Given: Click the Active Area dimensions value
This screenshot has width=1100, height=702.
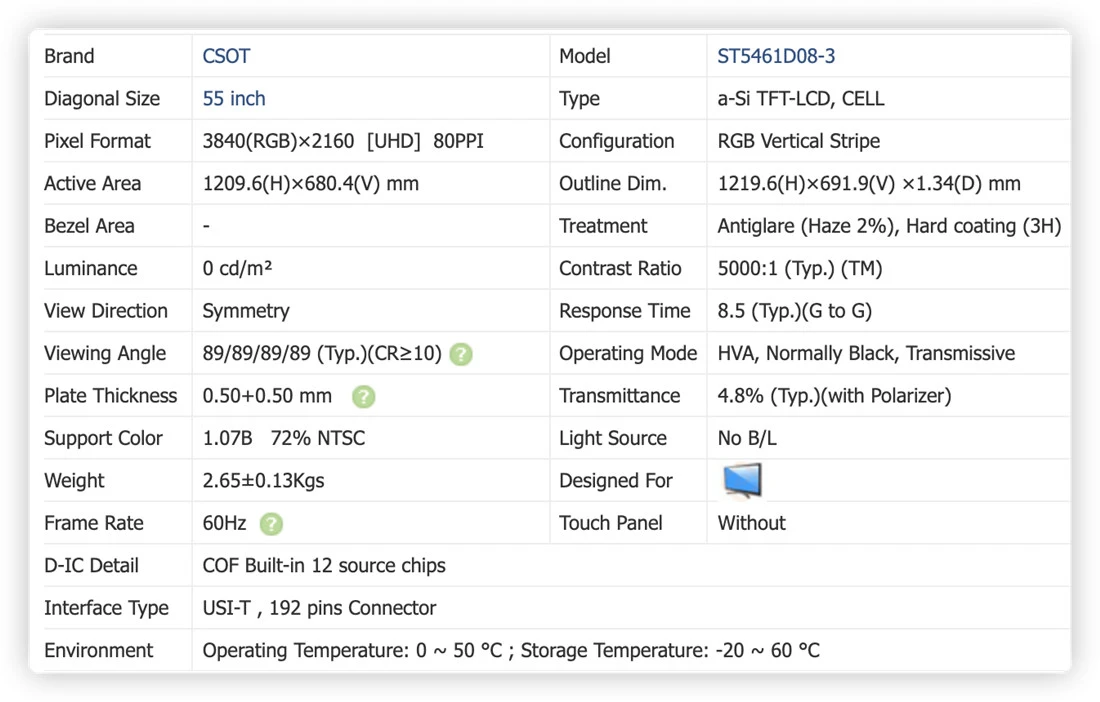Looking at the screenshot, I should pyautogui.click(x=310, y=184).
